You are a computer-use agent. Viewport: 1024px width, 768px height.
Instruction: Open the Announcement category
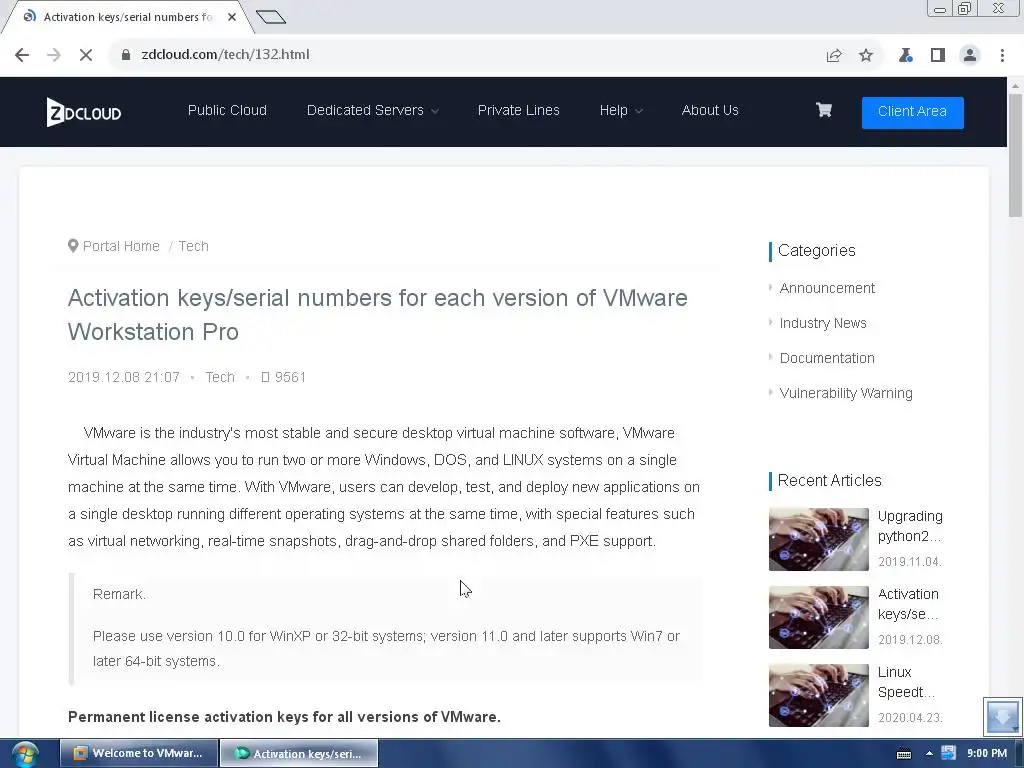(827, 288)
